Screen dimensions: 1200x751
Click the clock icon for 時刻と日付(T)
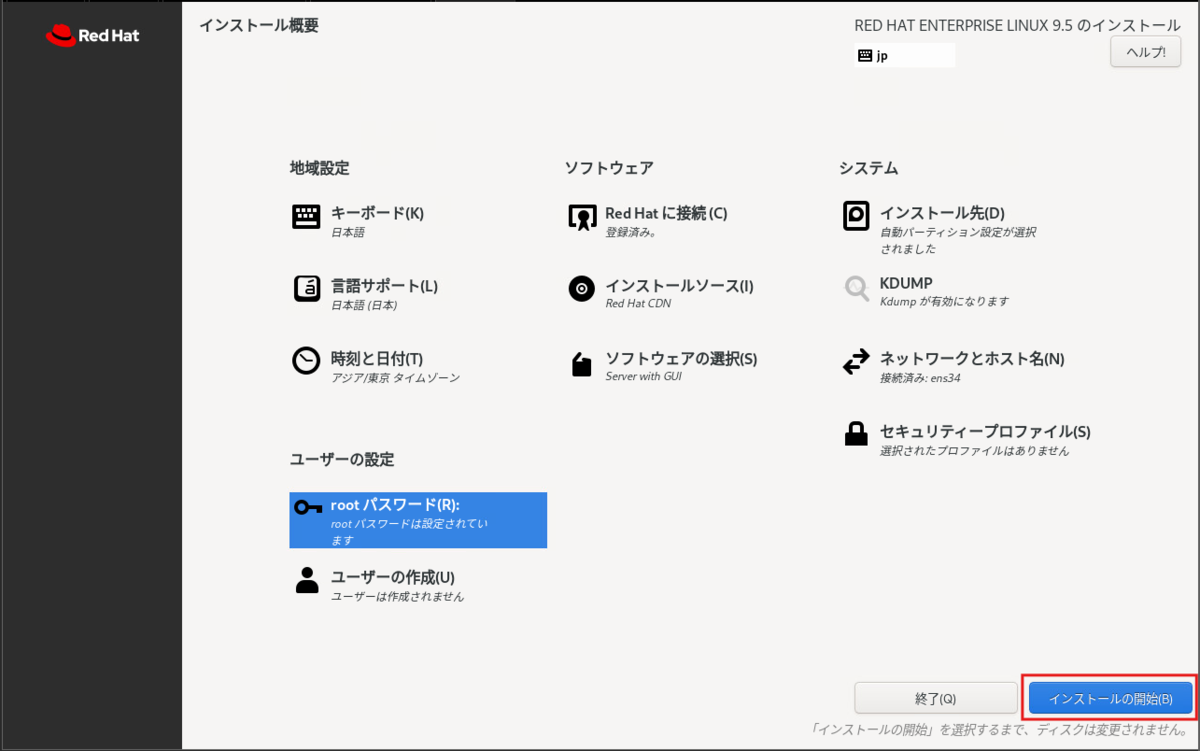coord(306,361)
